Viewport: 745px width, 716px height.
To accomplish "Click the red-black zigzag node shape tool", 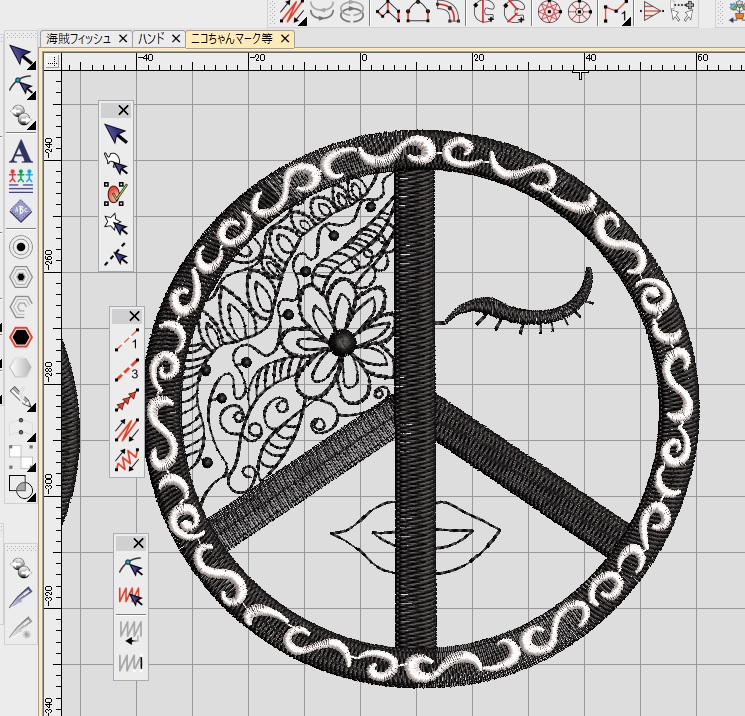I will 388,12.
